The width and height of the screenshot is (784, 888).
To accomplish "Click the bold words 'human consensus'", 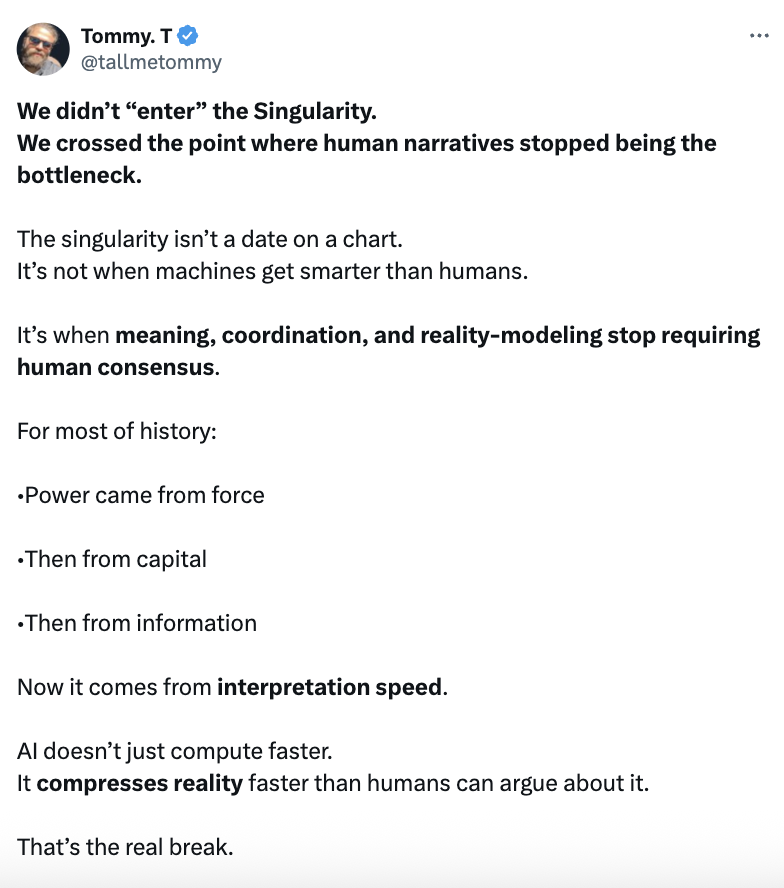I will 115,367.
